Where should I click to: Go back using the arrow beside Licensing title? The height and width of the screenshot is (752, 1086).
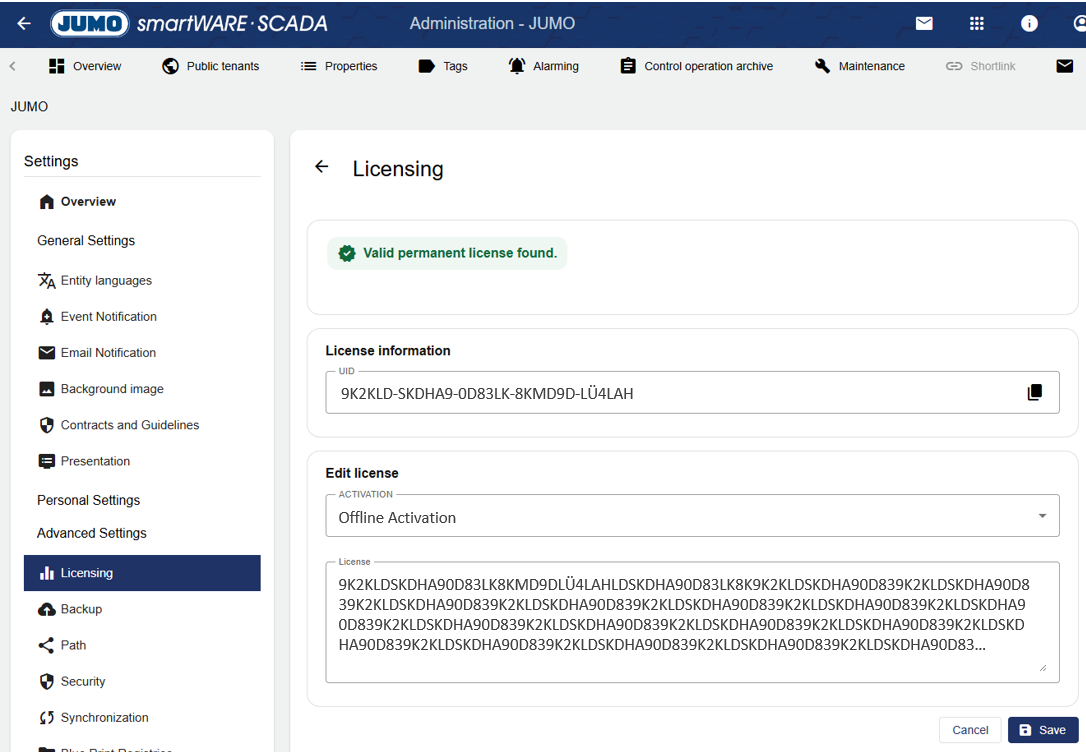click(321, 166)
